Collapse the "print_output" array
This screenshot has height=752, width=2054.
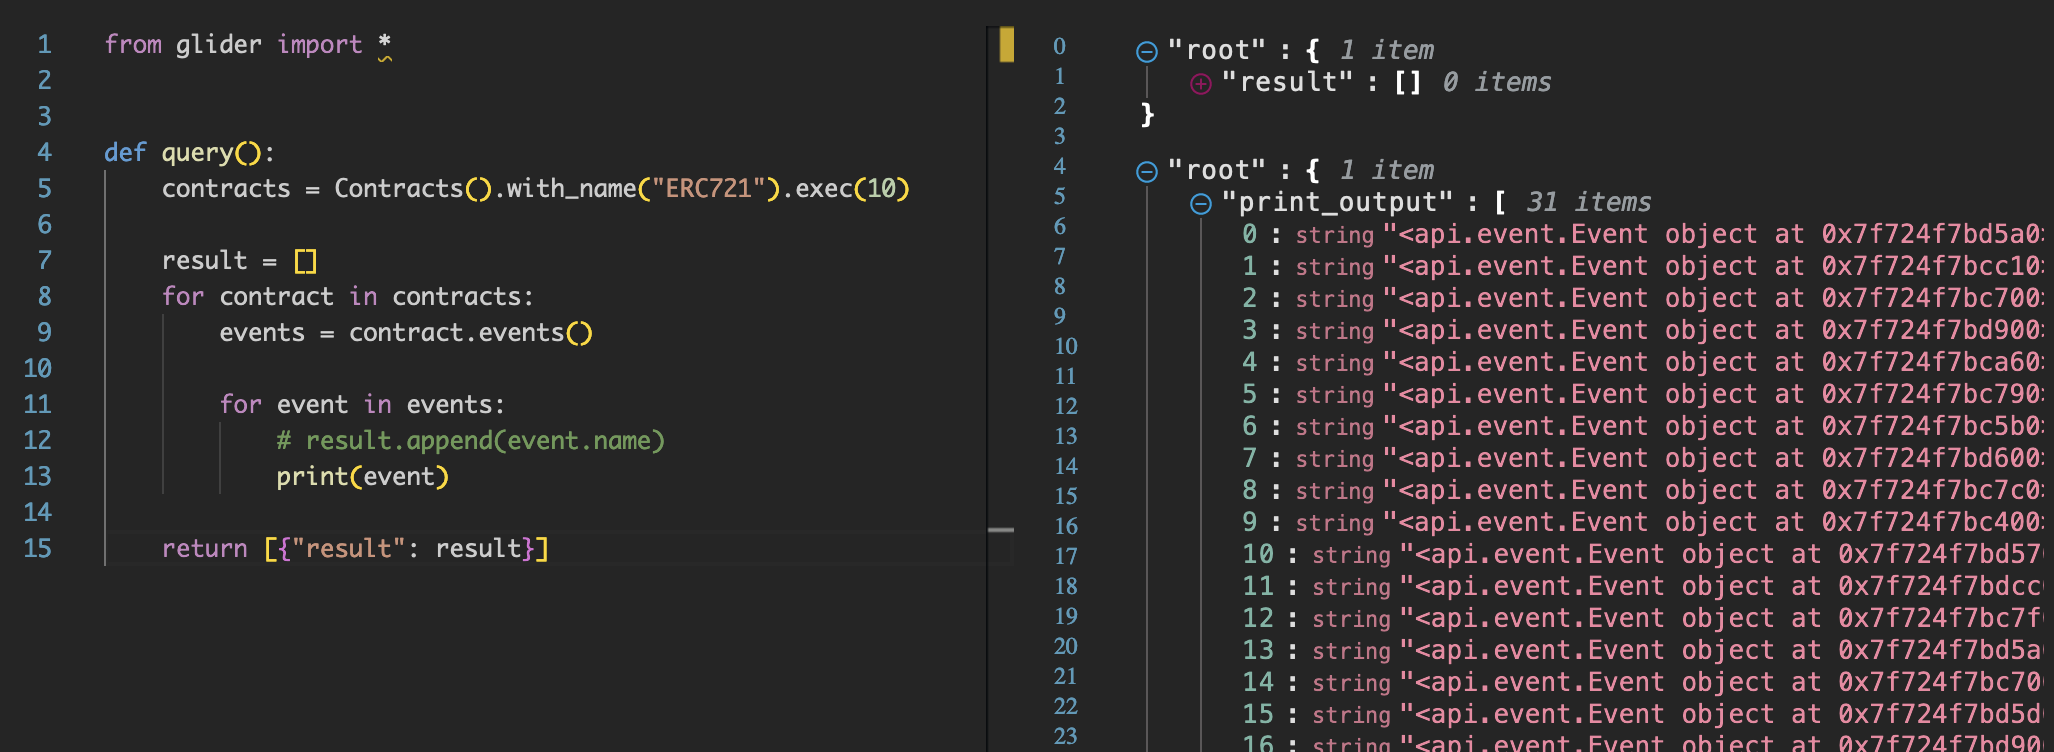point(1201,204)
